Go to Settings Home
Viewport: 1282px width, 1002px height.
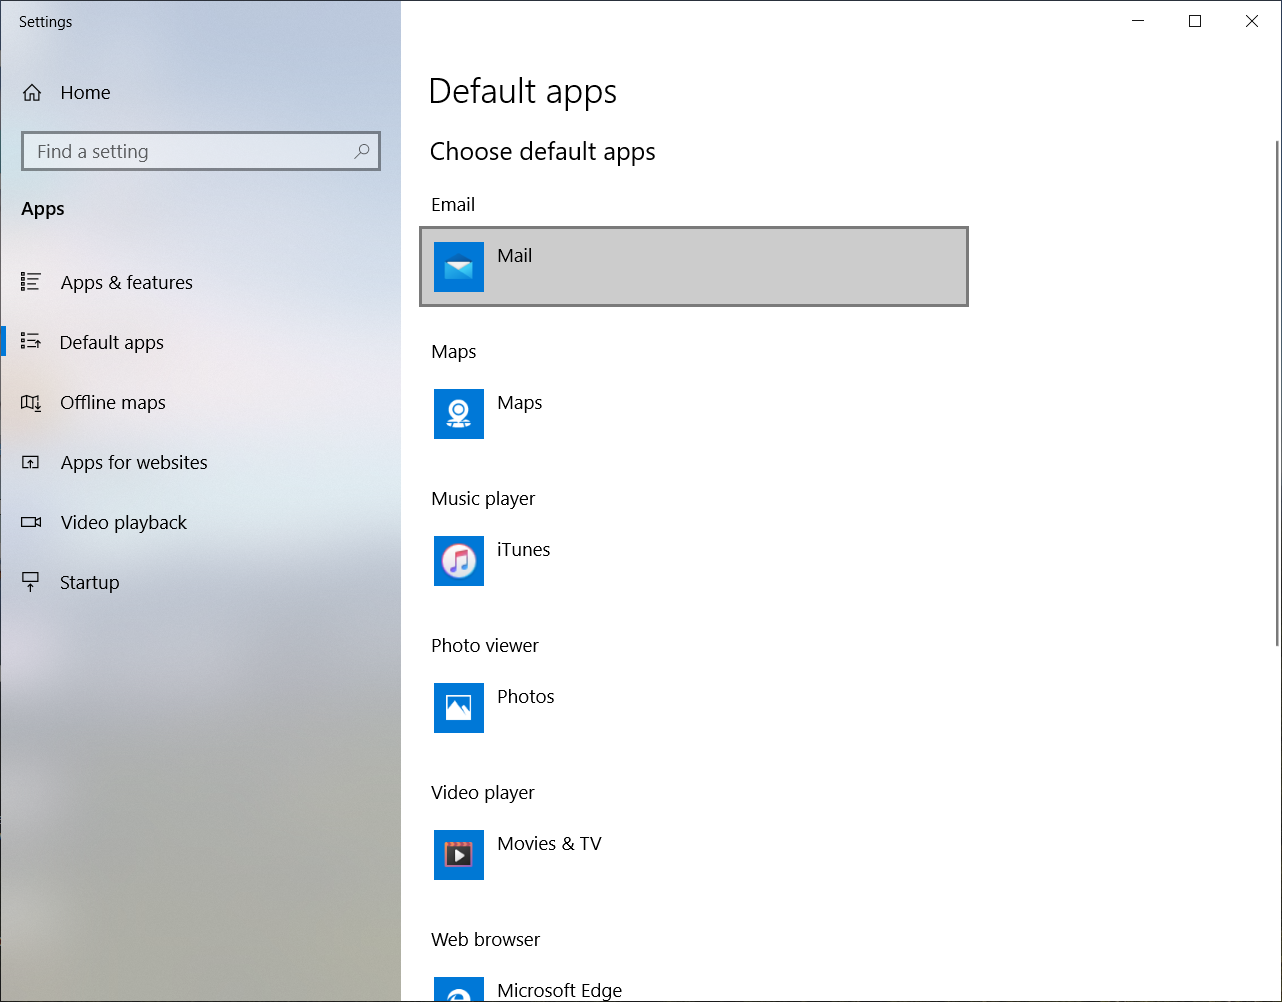(x=200, y=93)
